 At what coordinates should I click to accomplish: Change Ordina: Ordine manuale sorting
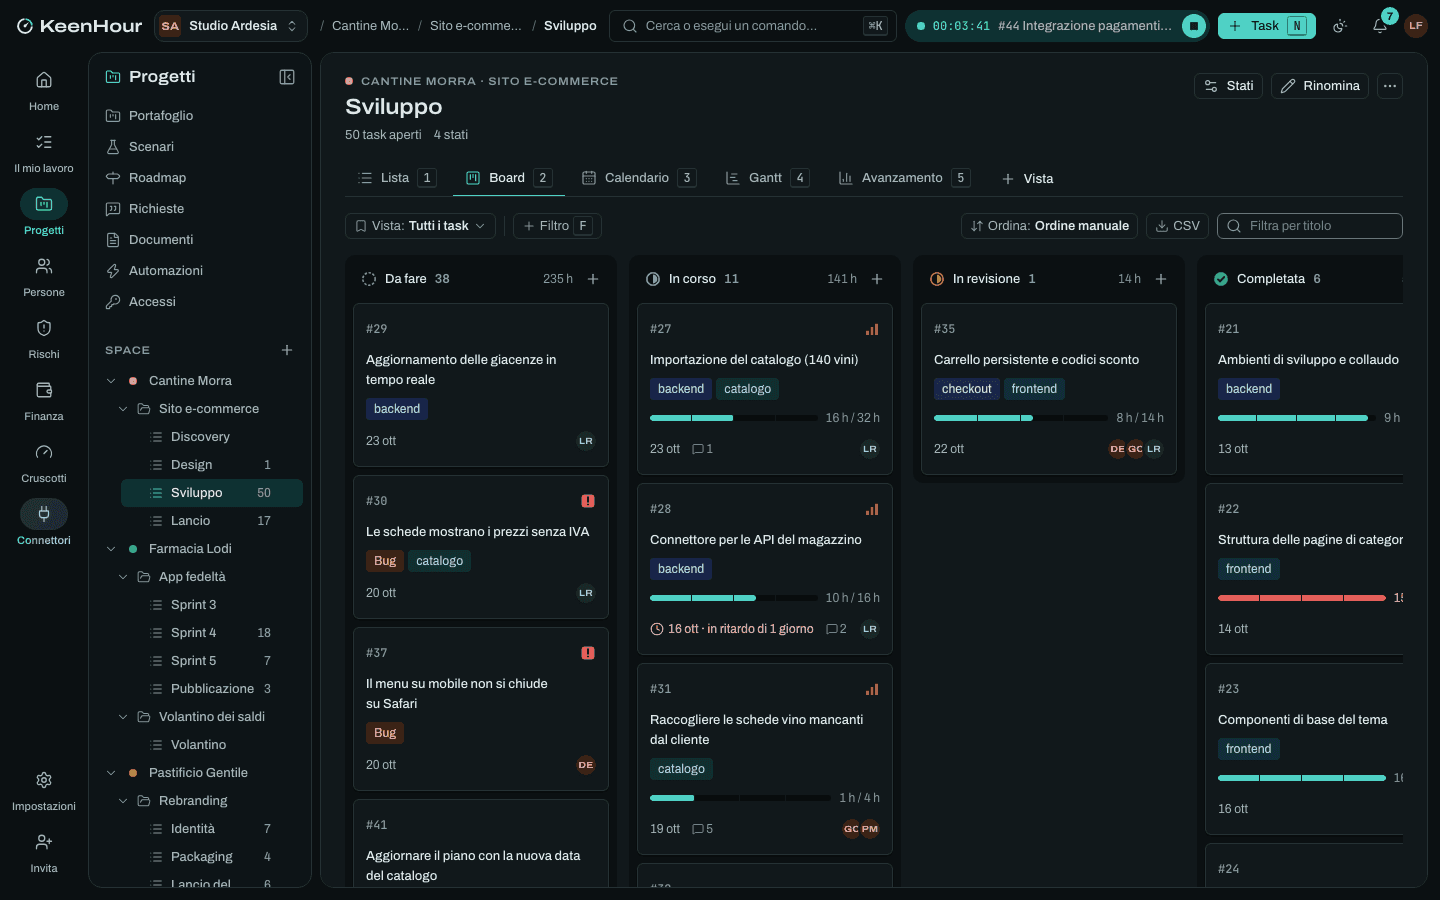point(1049,226)
